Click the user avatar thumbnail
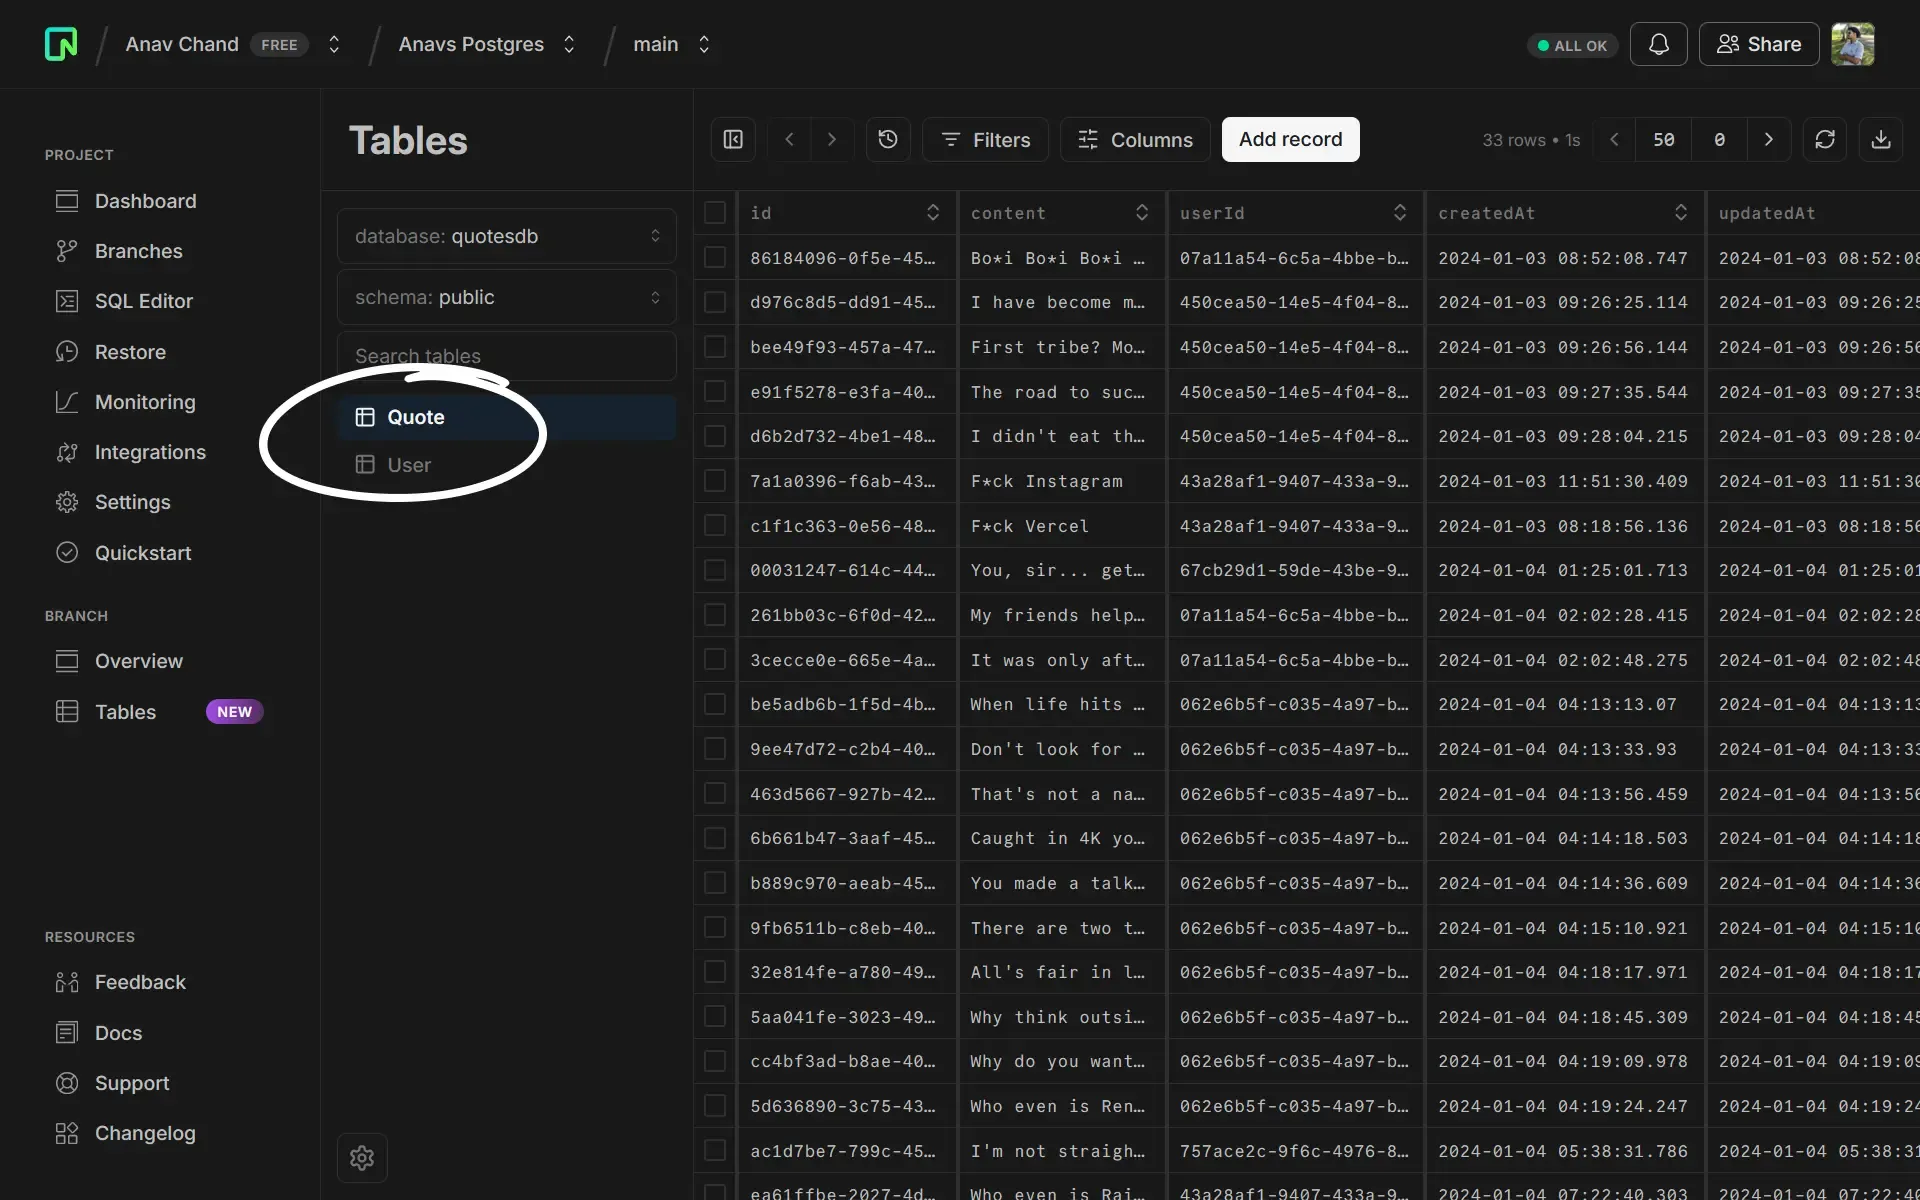Viewport: 1920px width, 1200px height. [x=1852, y=44]
